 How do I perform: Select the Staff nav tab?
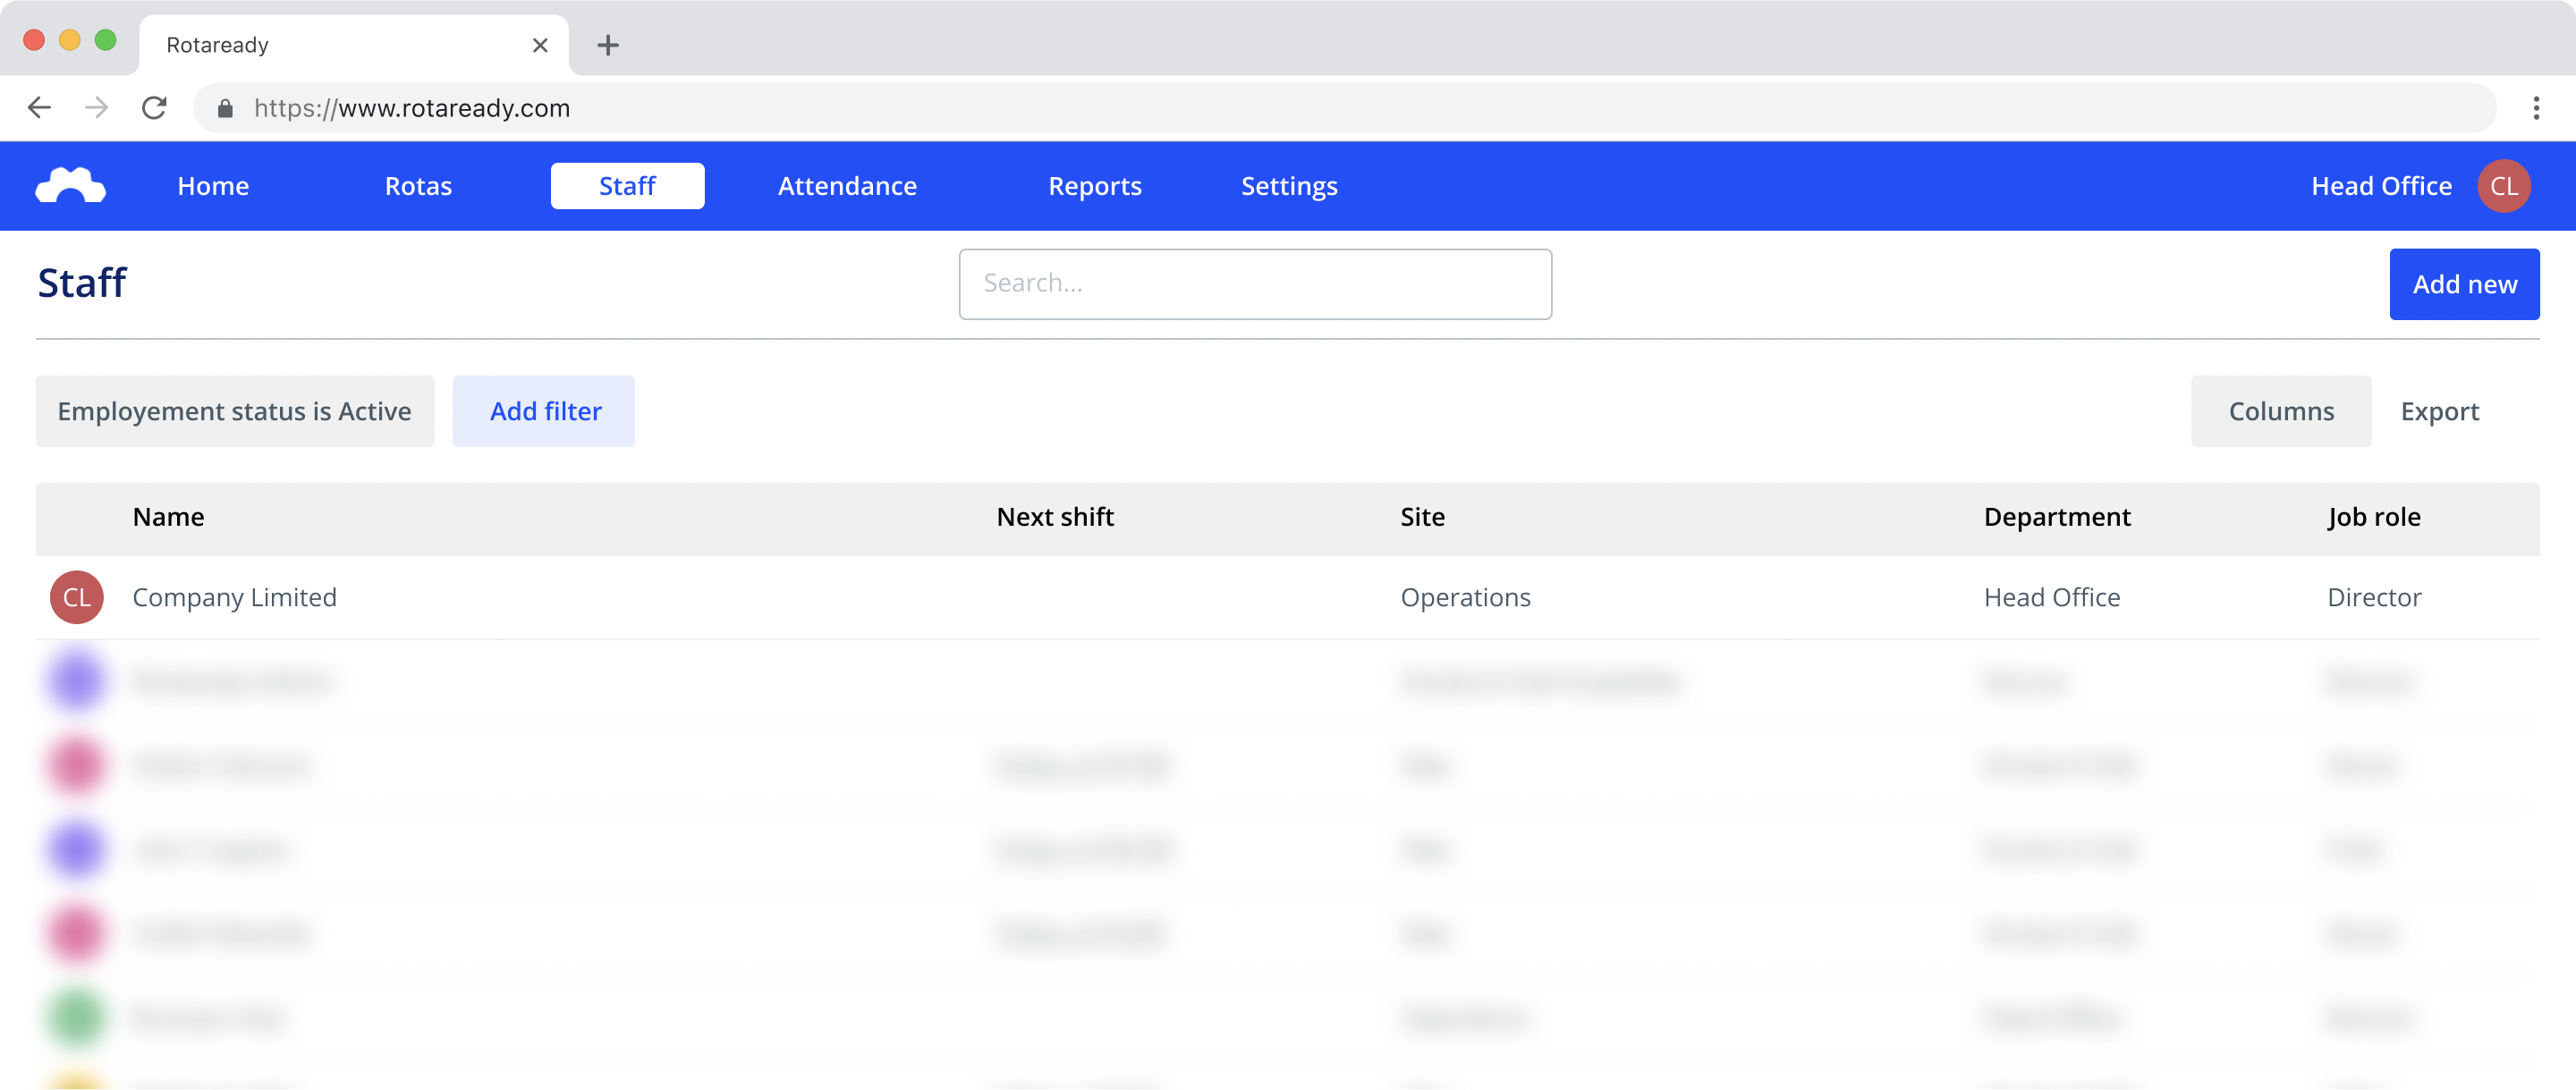tap(627, 186)
